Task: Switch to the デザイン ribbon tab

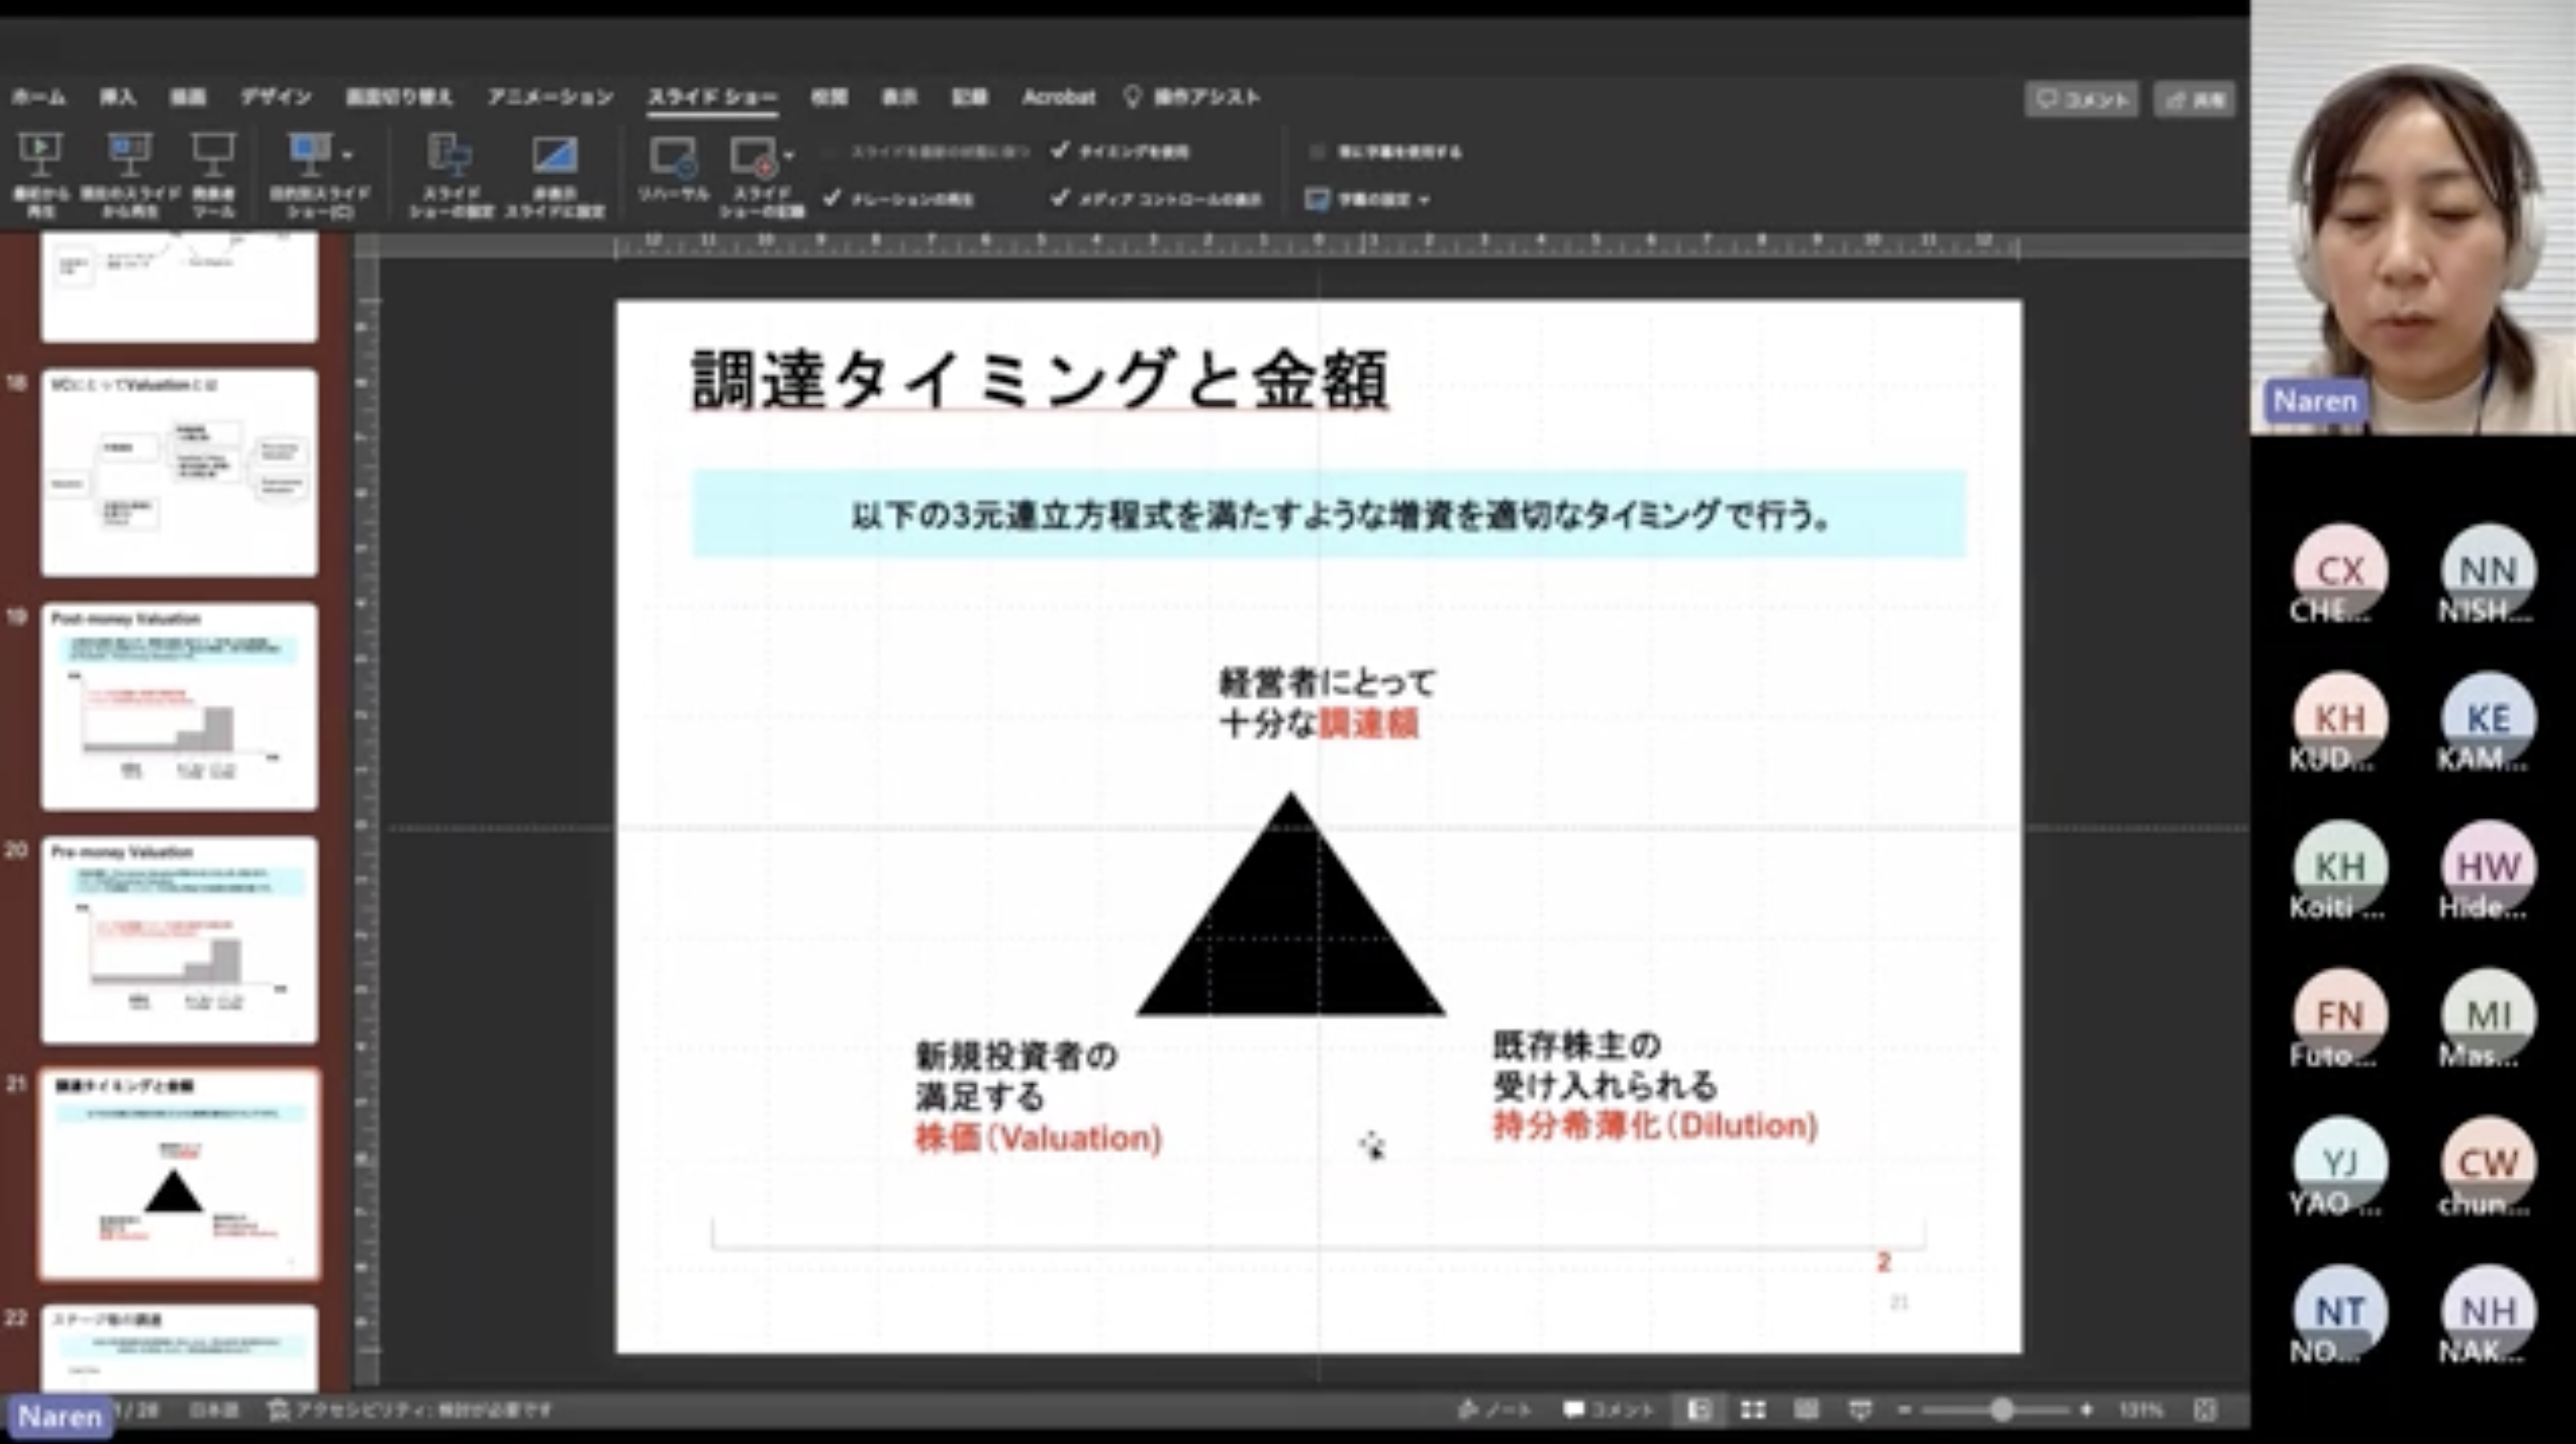Action: [x=276, y=97]
